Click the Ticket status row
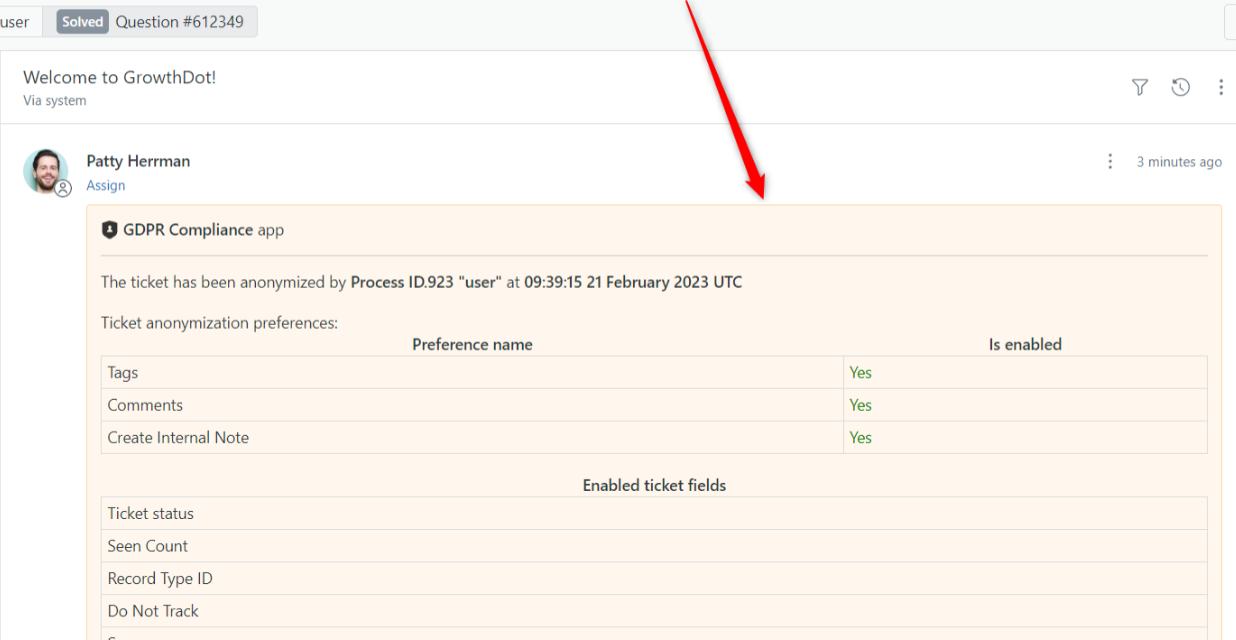Image resolution: width=1236 pixels, height=640 pixels. point(654,513)
